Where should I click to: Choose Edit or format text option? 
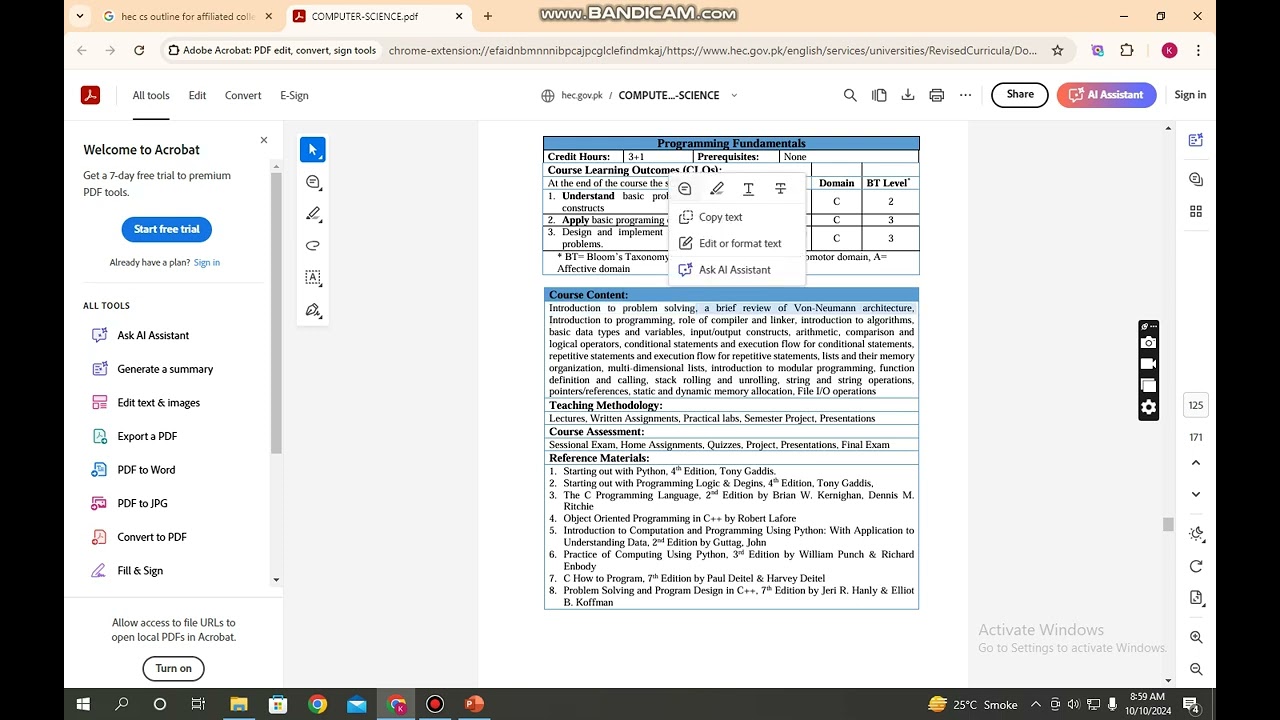coord(736,243)
